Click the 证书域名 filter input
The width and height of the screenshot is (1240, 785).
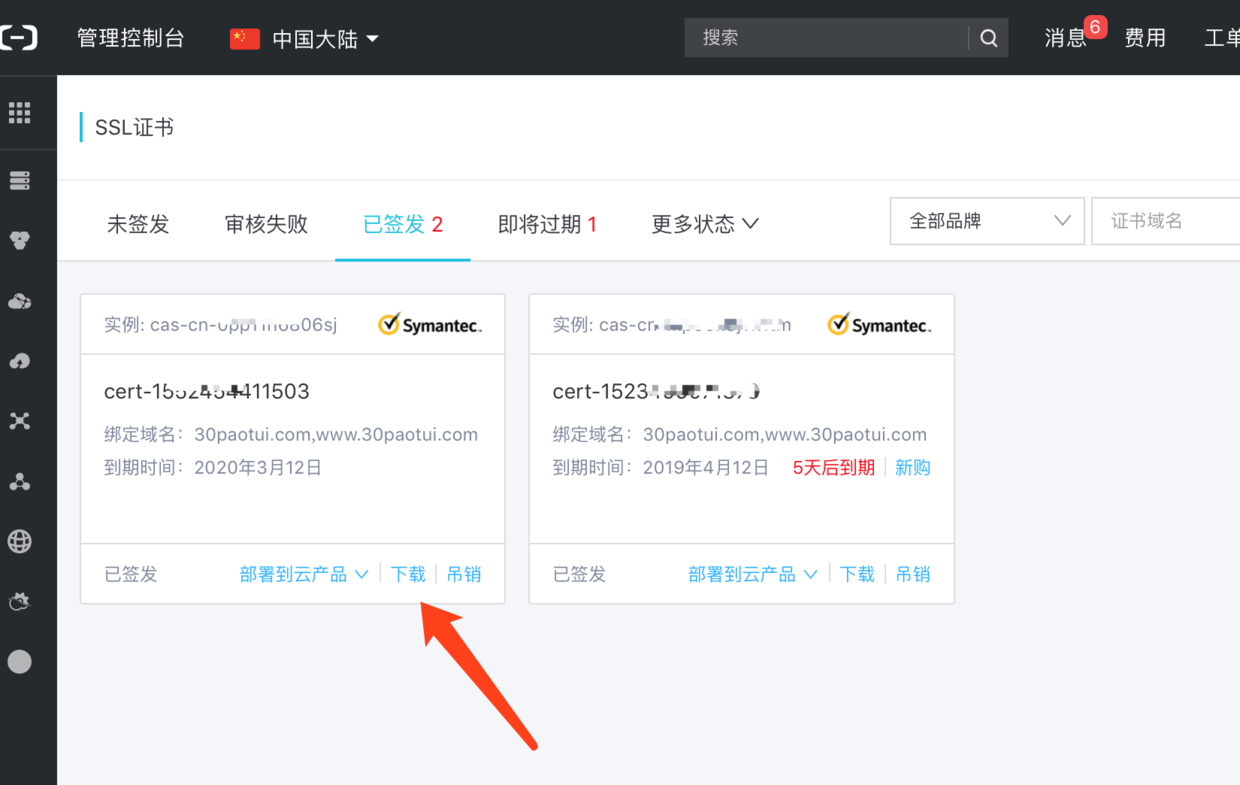pos(1166,221)
